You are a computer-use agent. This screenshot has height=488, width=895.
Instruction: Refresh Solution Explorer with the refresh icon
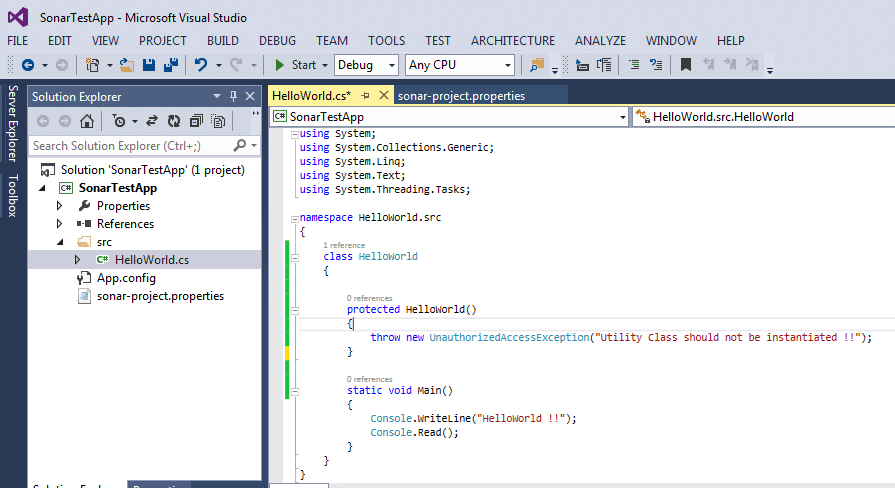coord(174,121)
